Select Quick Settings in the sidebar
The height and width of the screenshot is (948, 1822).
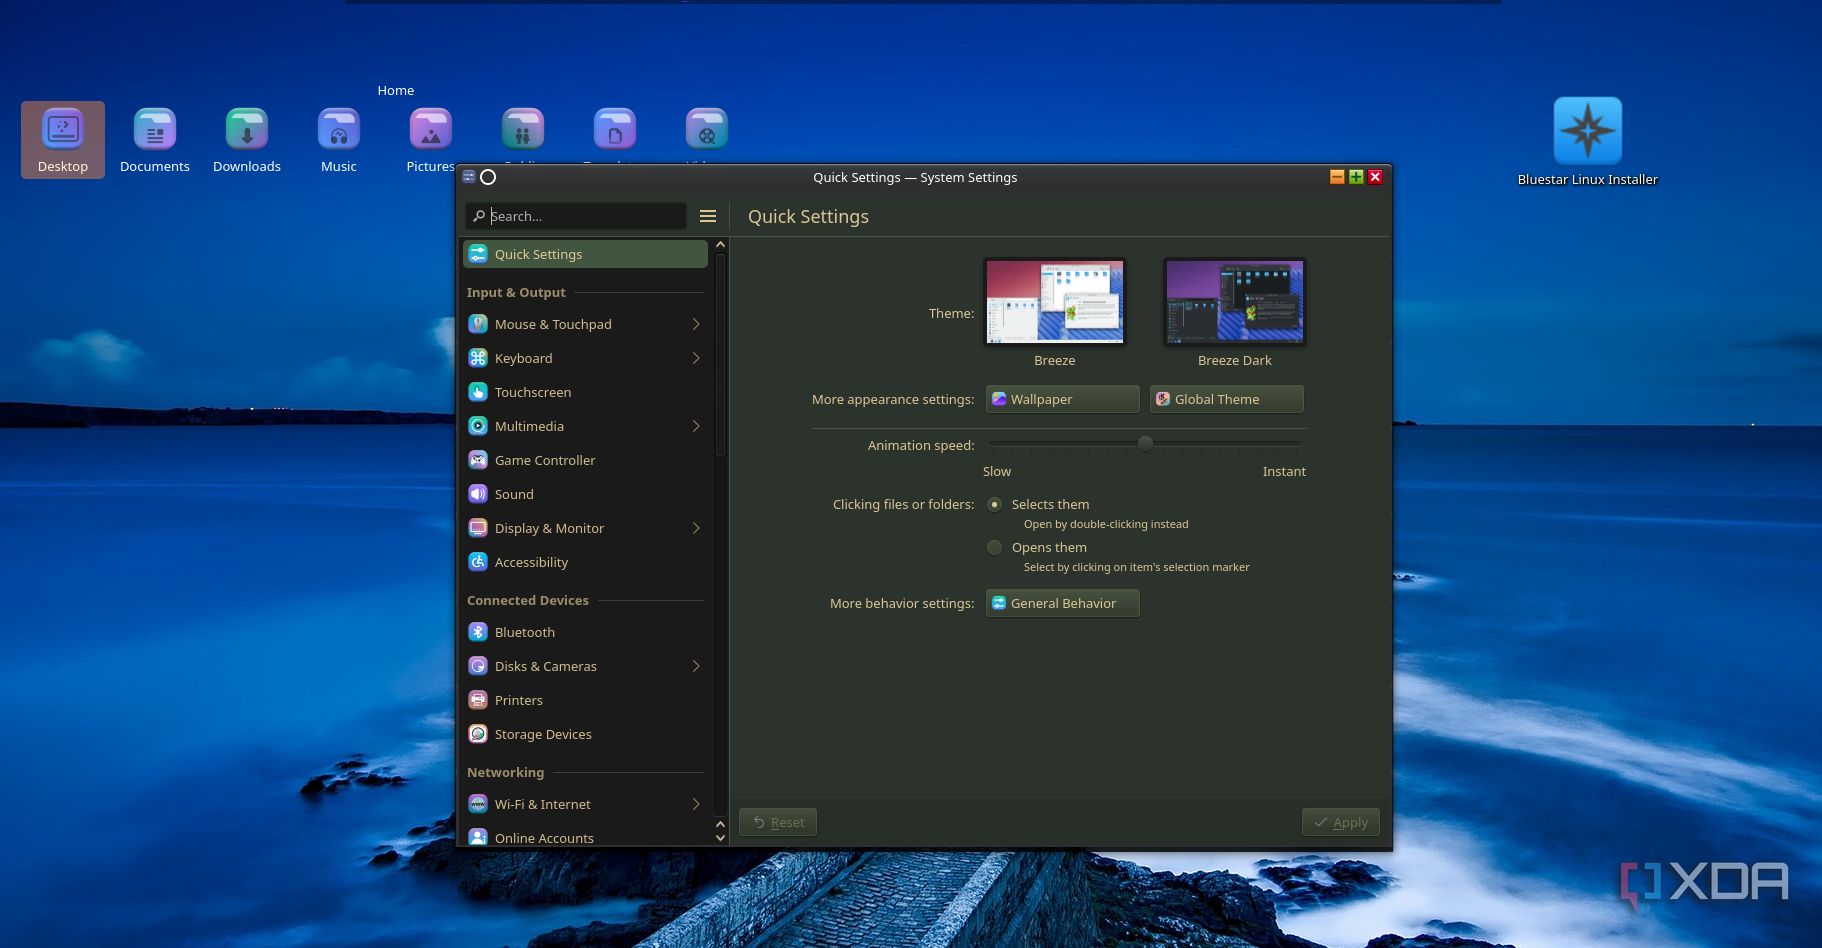(585, 254)
